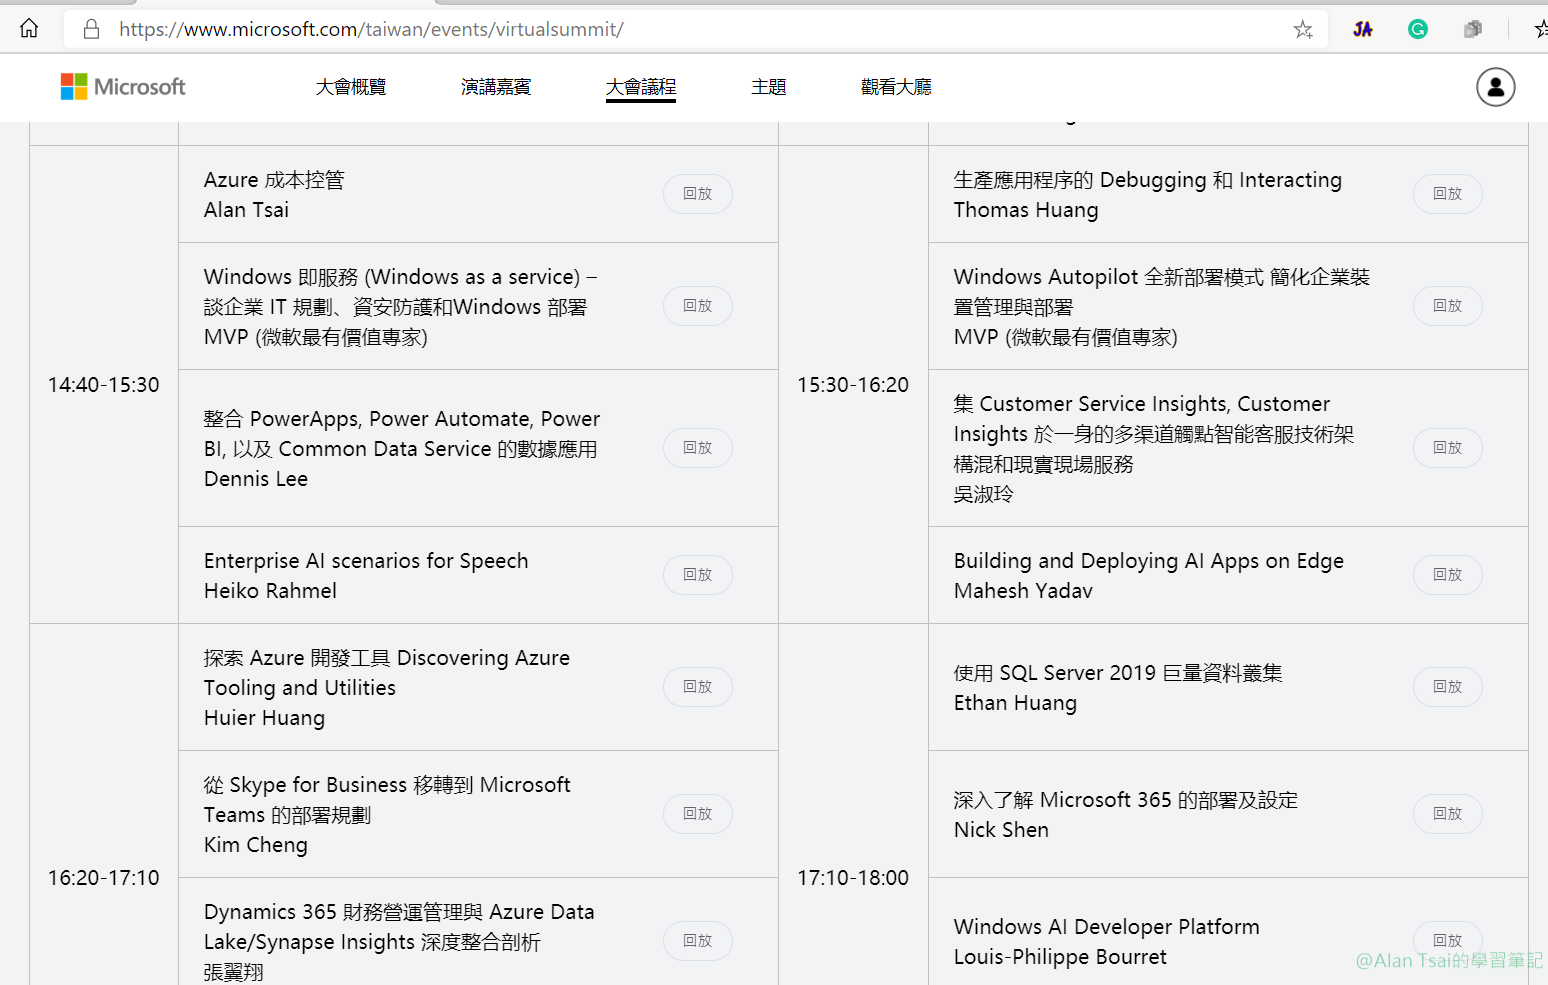
Task: Replay 吳淑玲's Customer Service Insights session
Action: pyautogui.click(x=1448, y=448)
